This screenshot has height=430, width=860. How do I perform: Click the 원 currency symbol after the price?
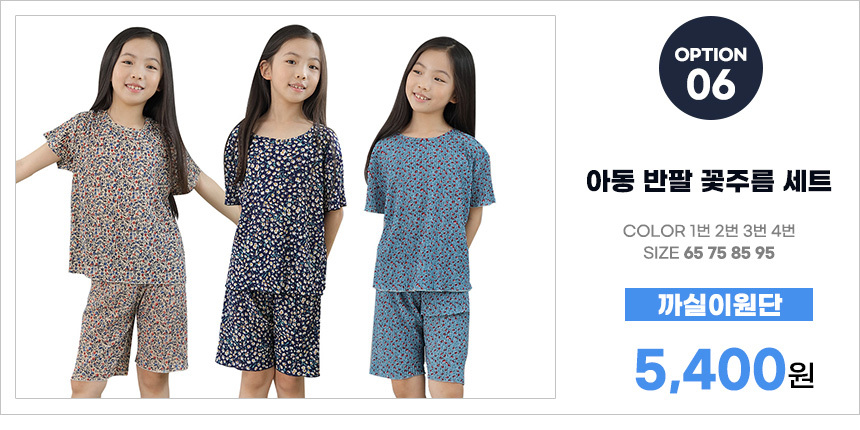(800, 375)
